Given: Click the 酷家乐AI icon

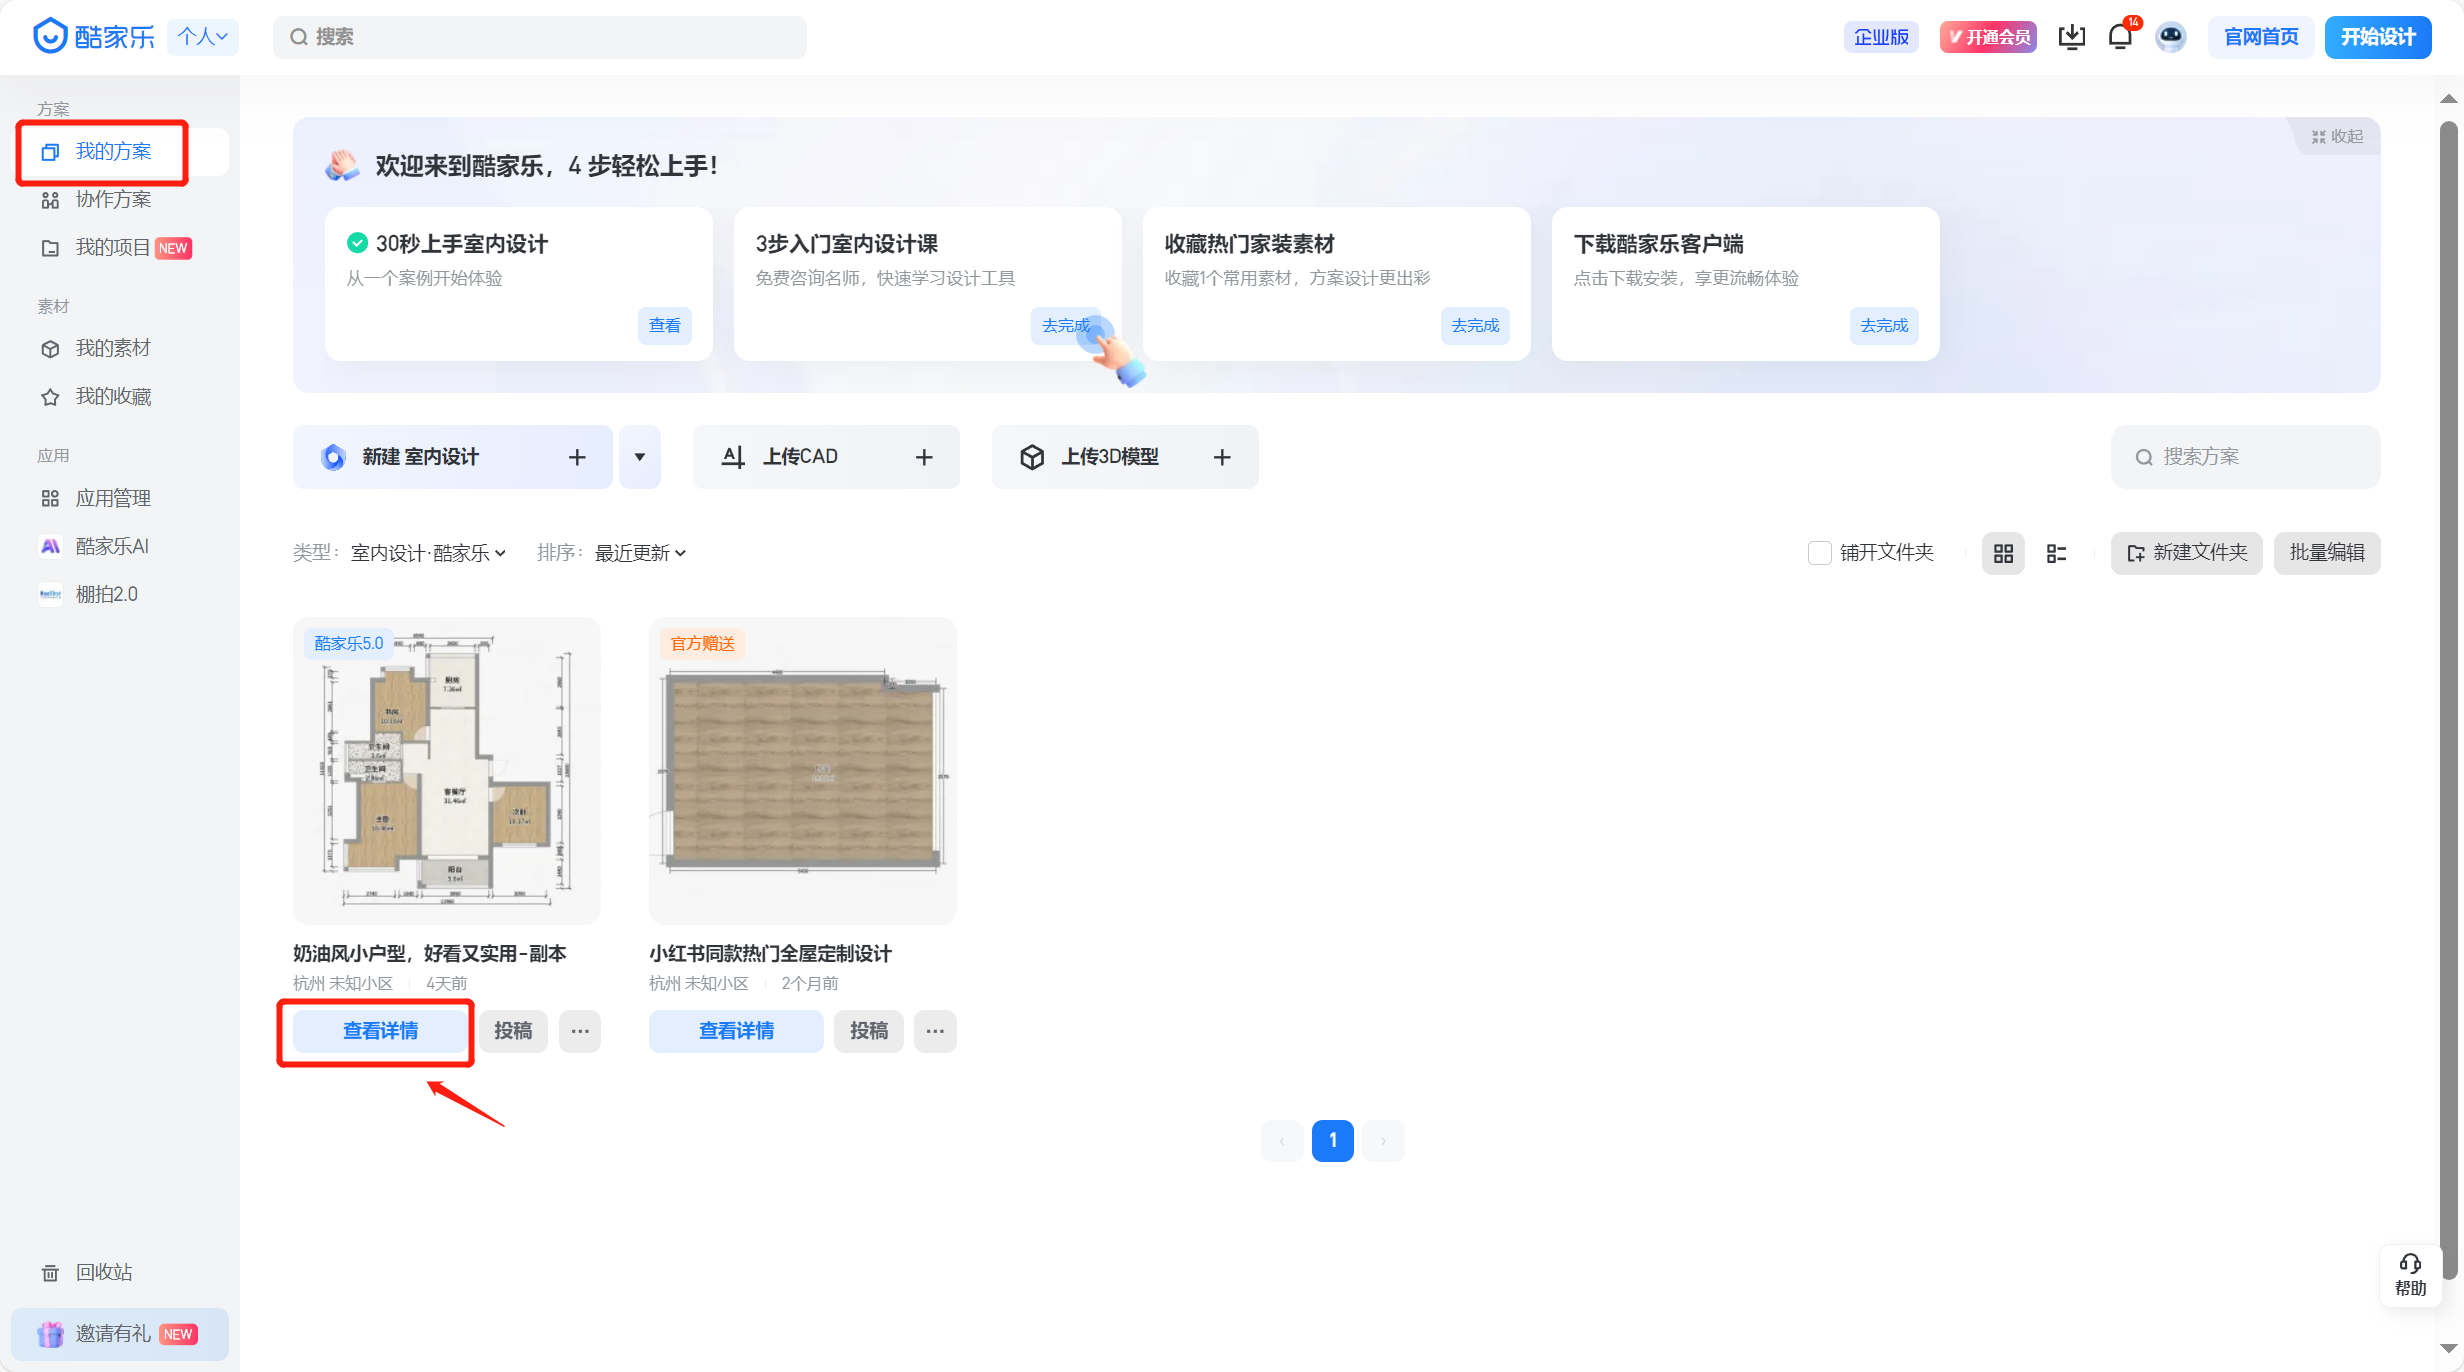Looking at the screenshot, I should point(50,546).
